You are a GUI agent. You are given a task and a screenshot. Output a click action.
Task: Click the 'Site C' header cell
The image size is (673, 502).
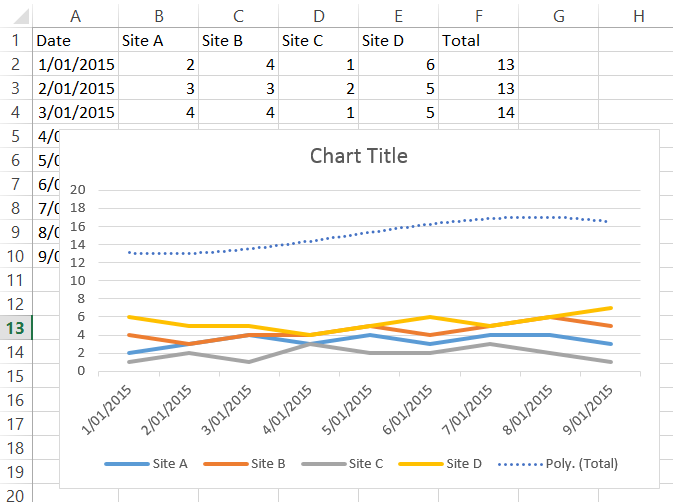click(x=318, y=40)
